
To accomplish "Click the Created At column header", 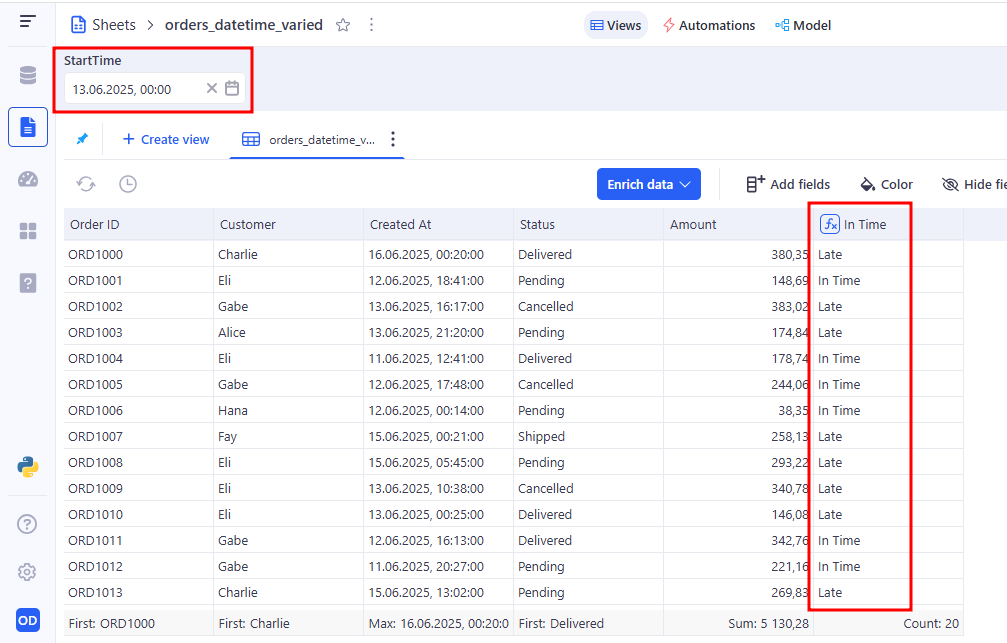I will click(x=439, y=224).
